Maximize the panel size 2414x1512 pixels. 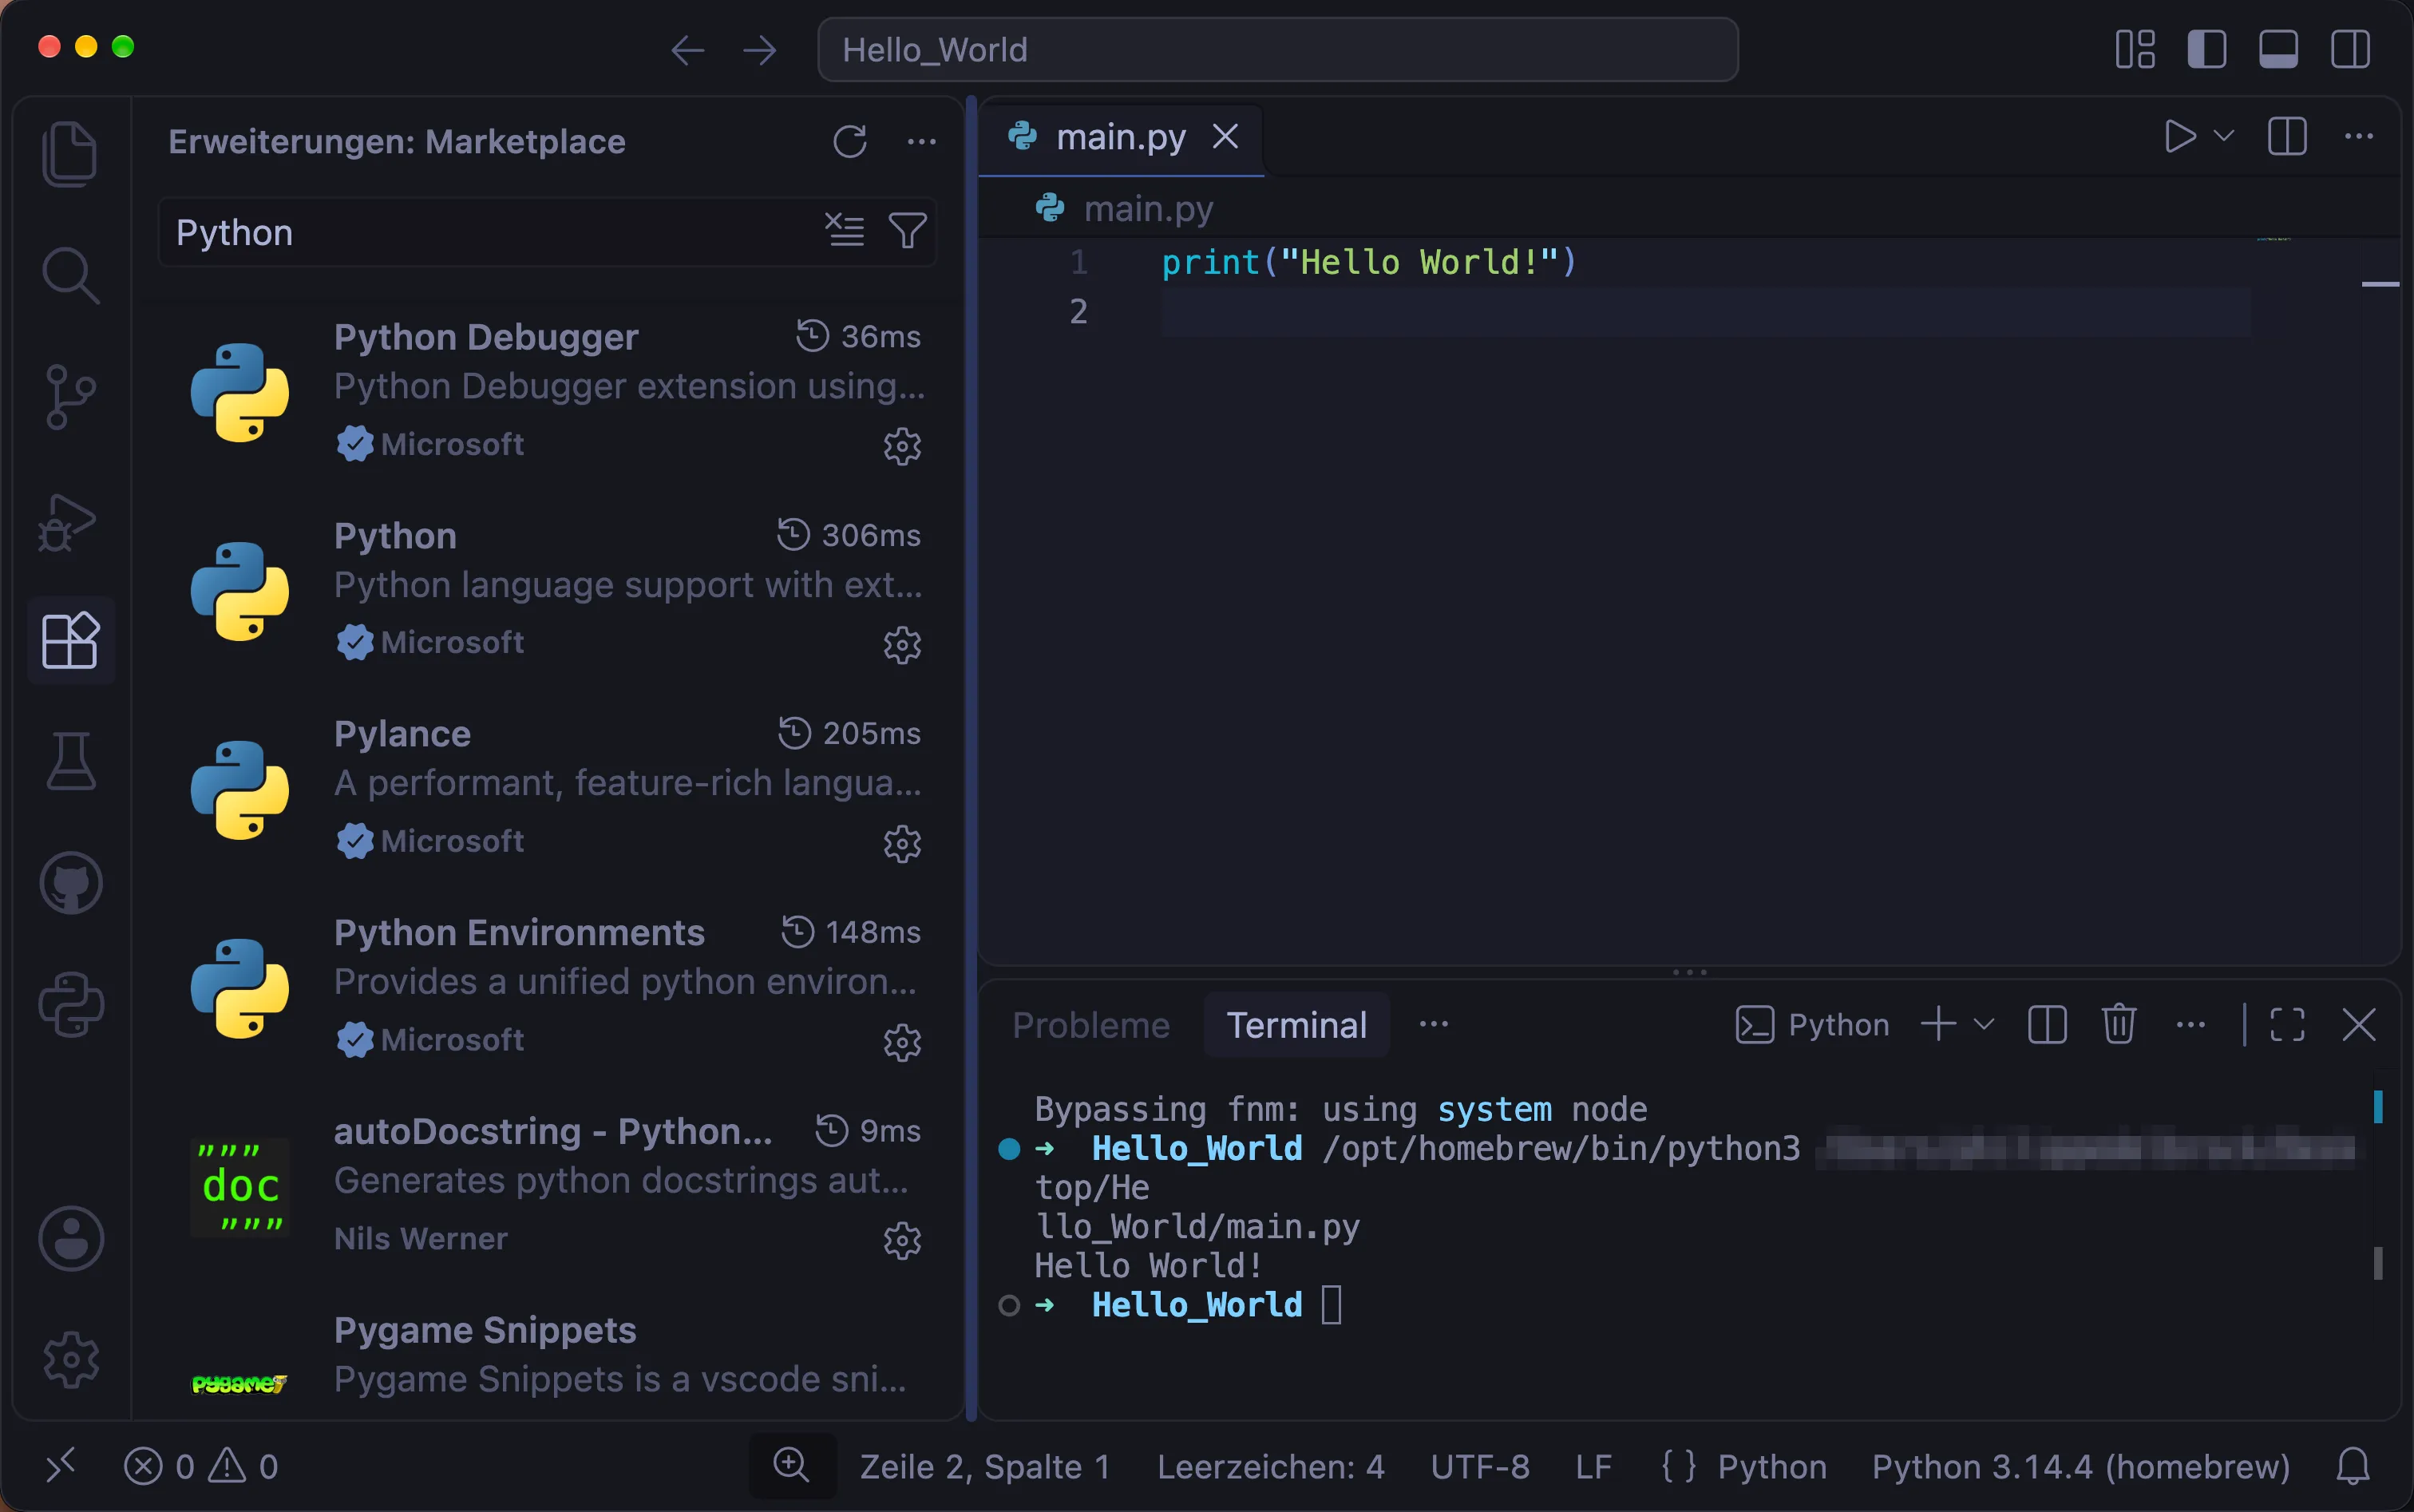pos(2287,1025)
